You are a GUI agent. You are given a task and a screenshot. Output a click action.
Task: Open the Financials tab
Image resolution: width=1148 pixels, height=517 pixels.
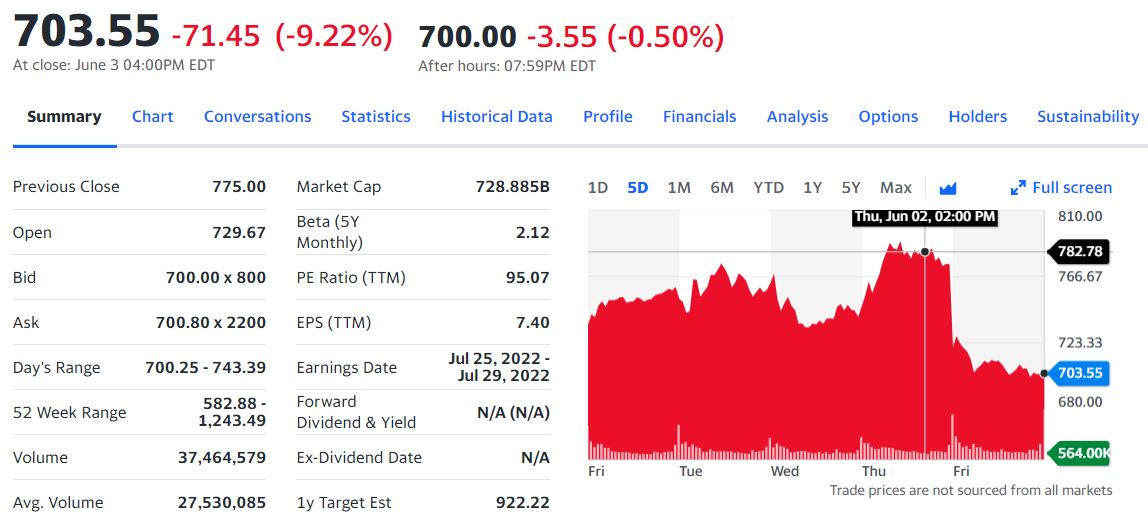pyautogui.click(x=699, y=117)
